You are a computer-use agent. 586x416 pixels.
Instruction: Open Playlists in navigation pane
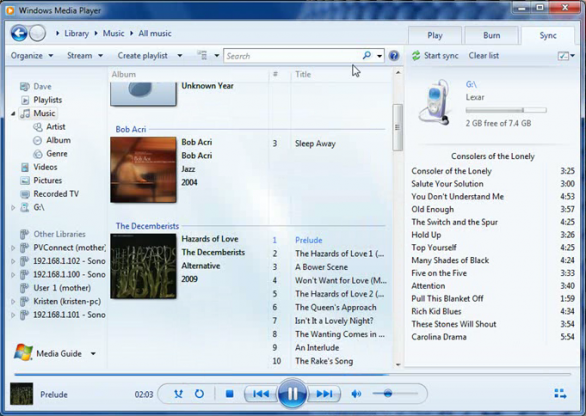(x=47, y=100)
